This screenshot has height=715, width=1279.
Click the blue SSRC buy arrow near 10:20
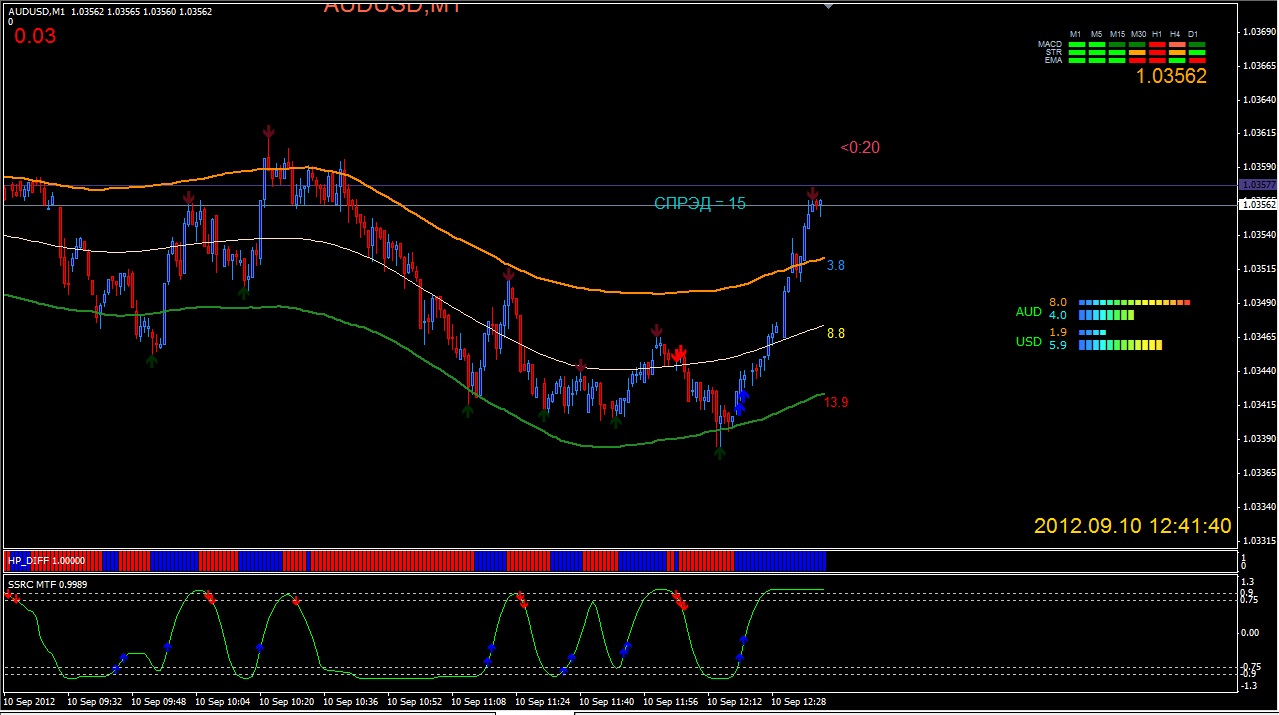coord(259,648)
